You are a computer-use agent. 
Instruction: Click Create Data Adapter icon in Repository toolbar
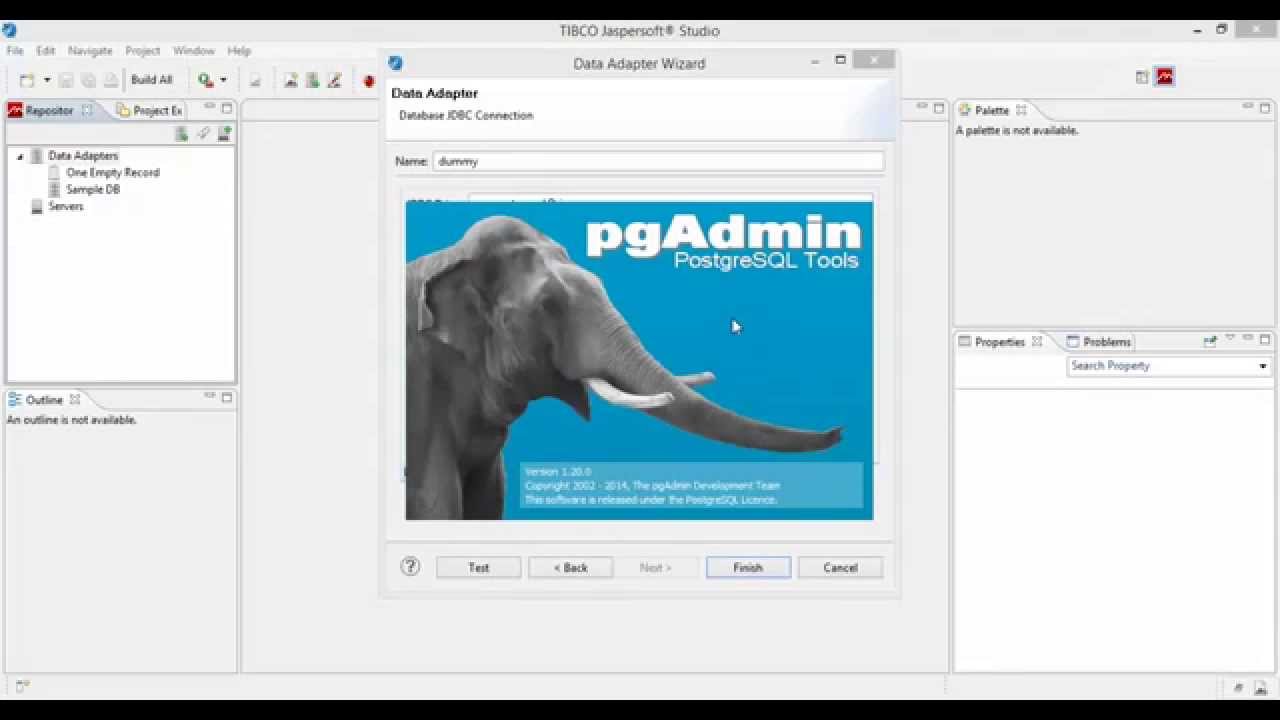coord(181,133)
